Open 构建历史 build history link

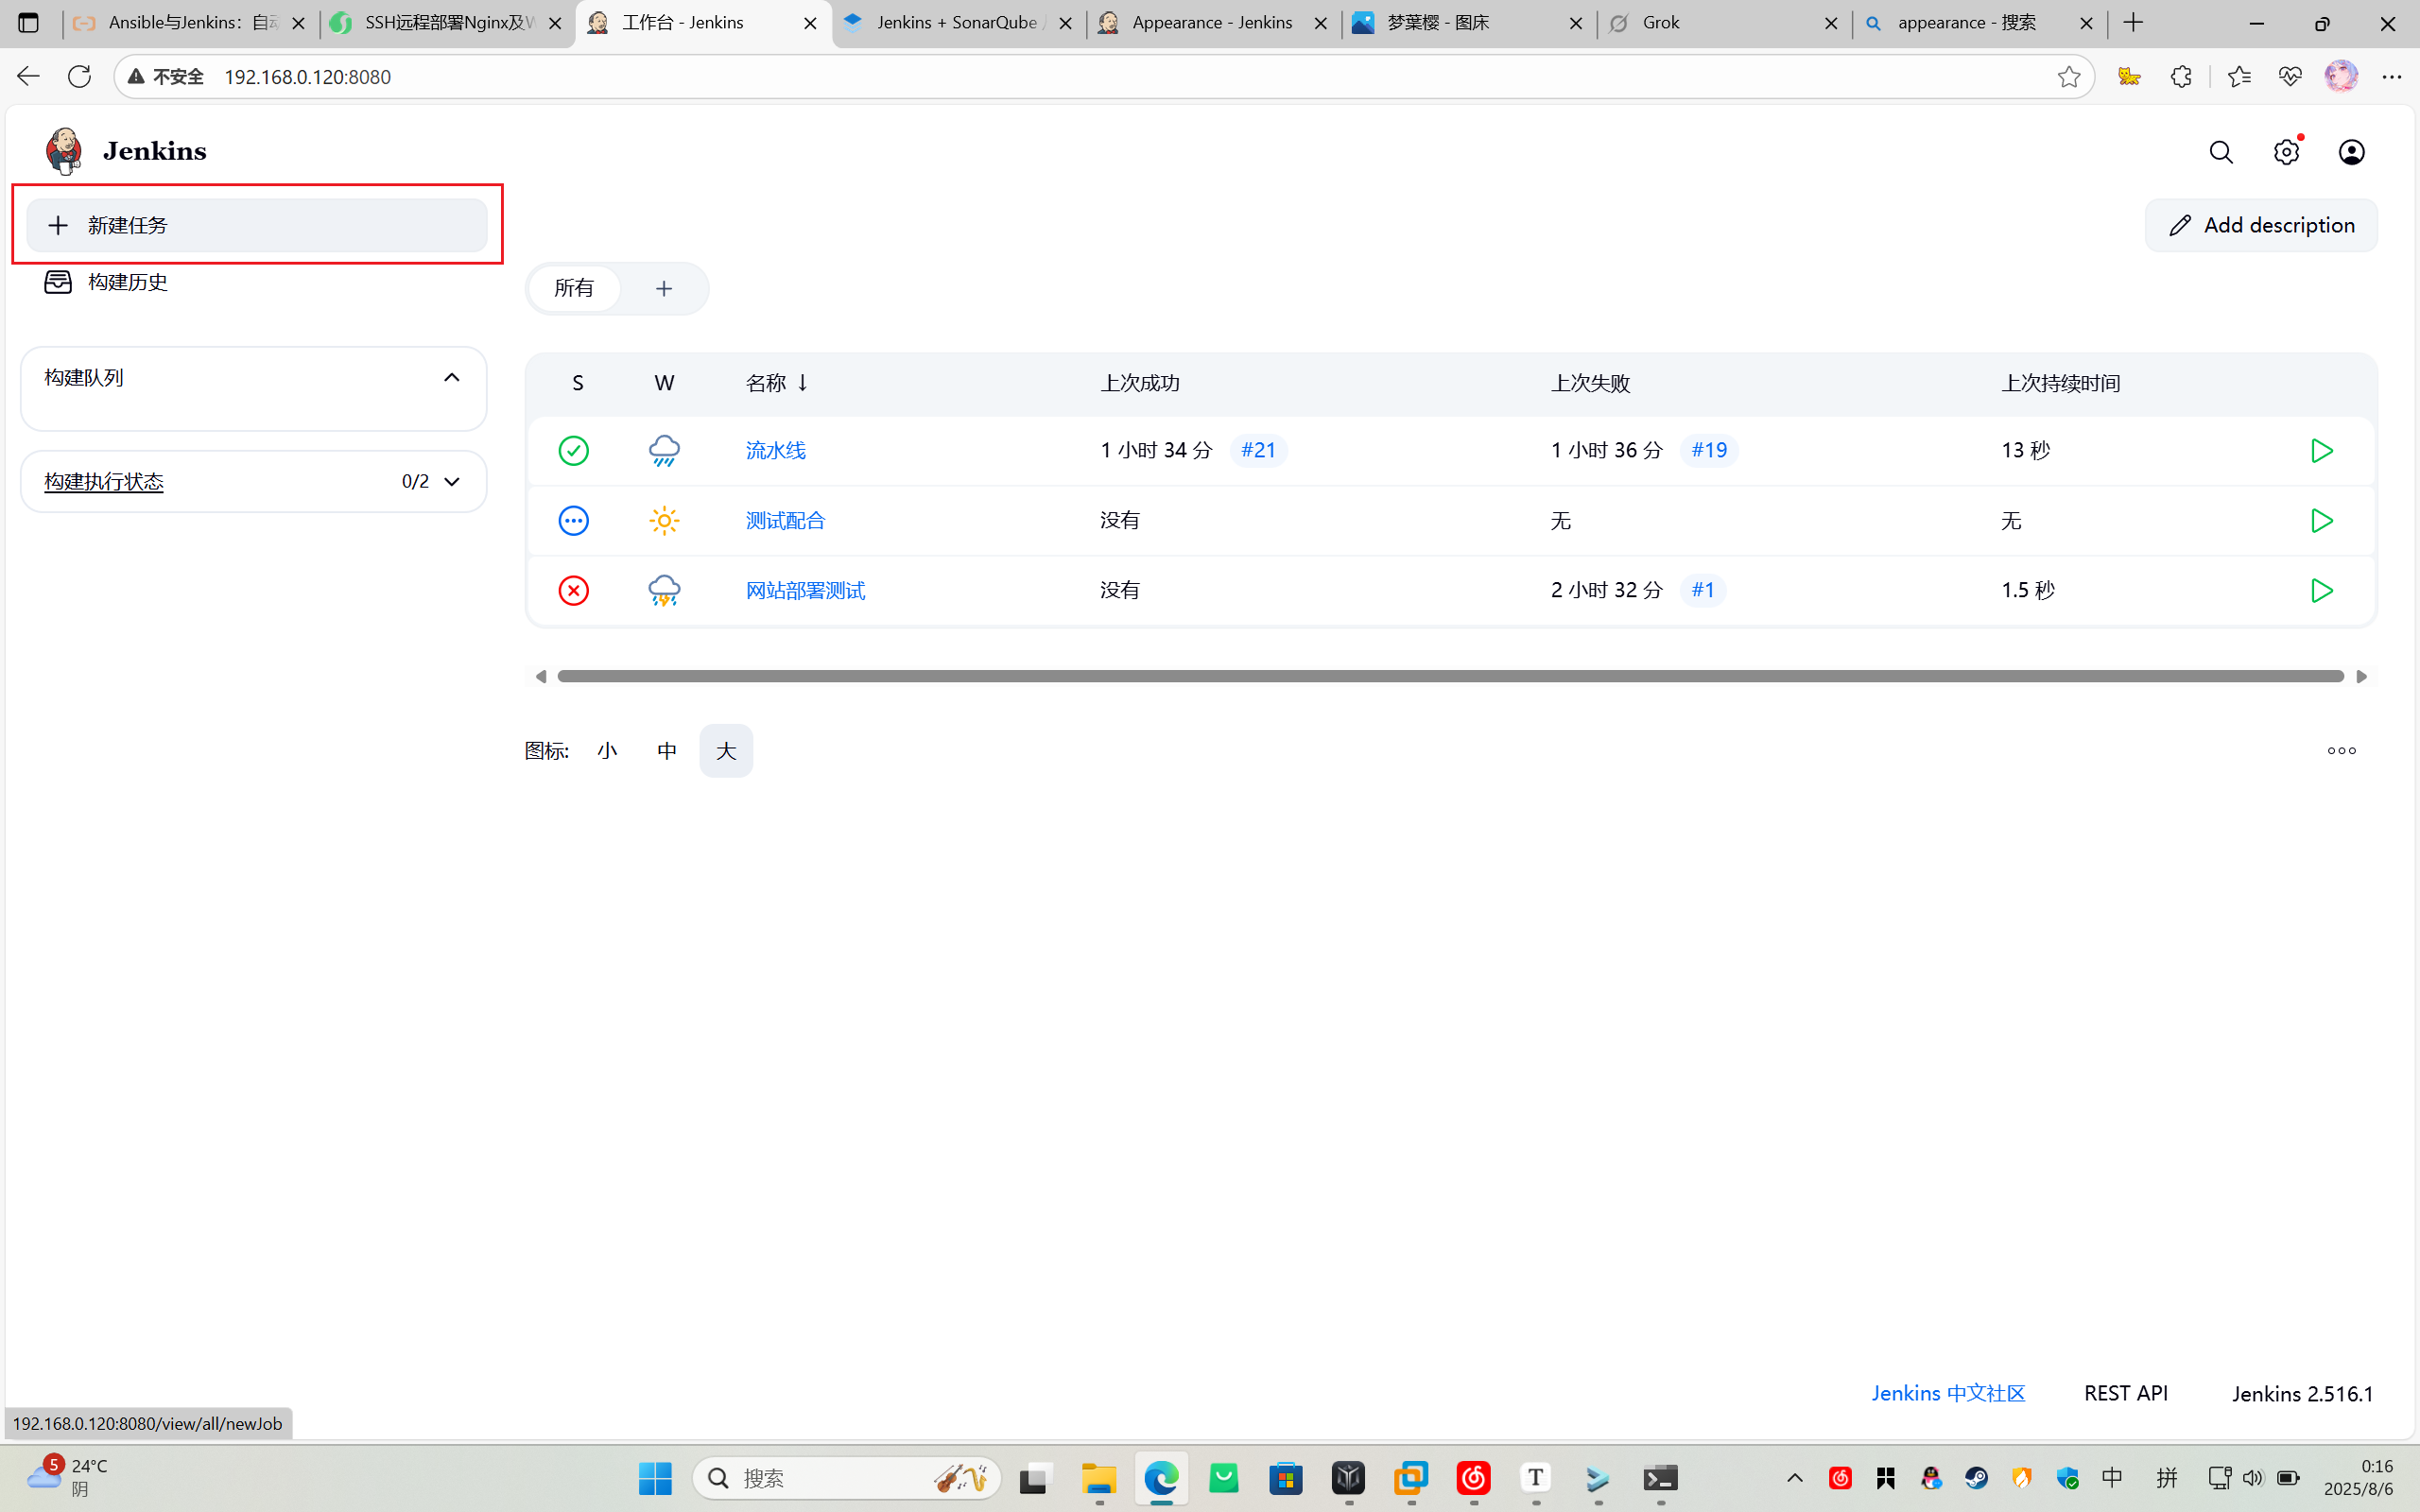click(x=106, y=282)
